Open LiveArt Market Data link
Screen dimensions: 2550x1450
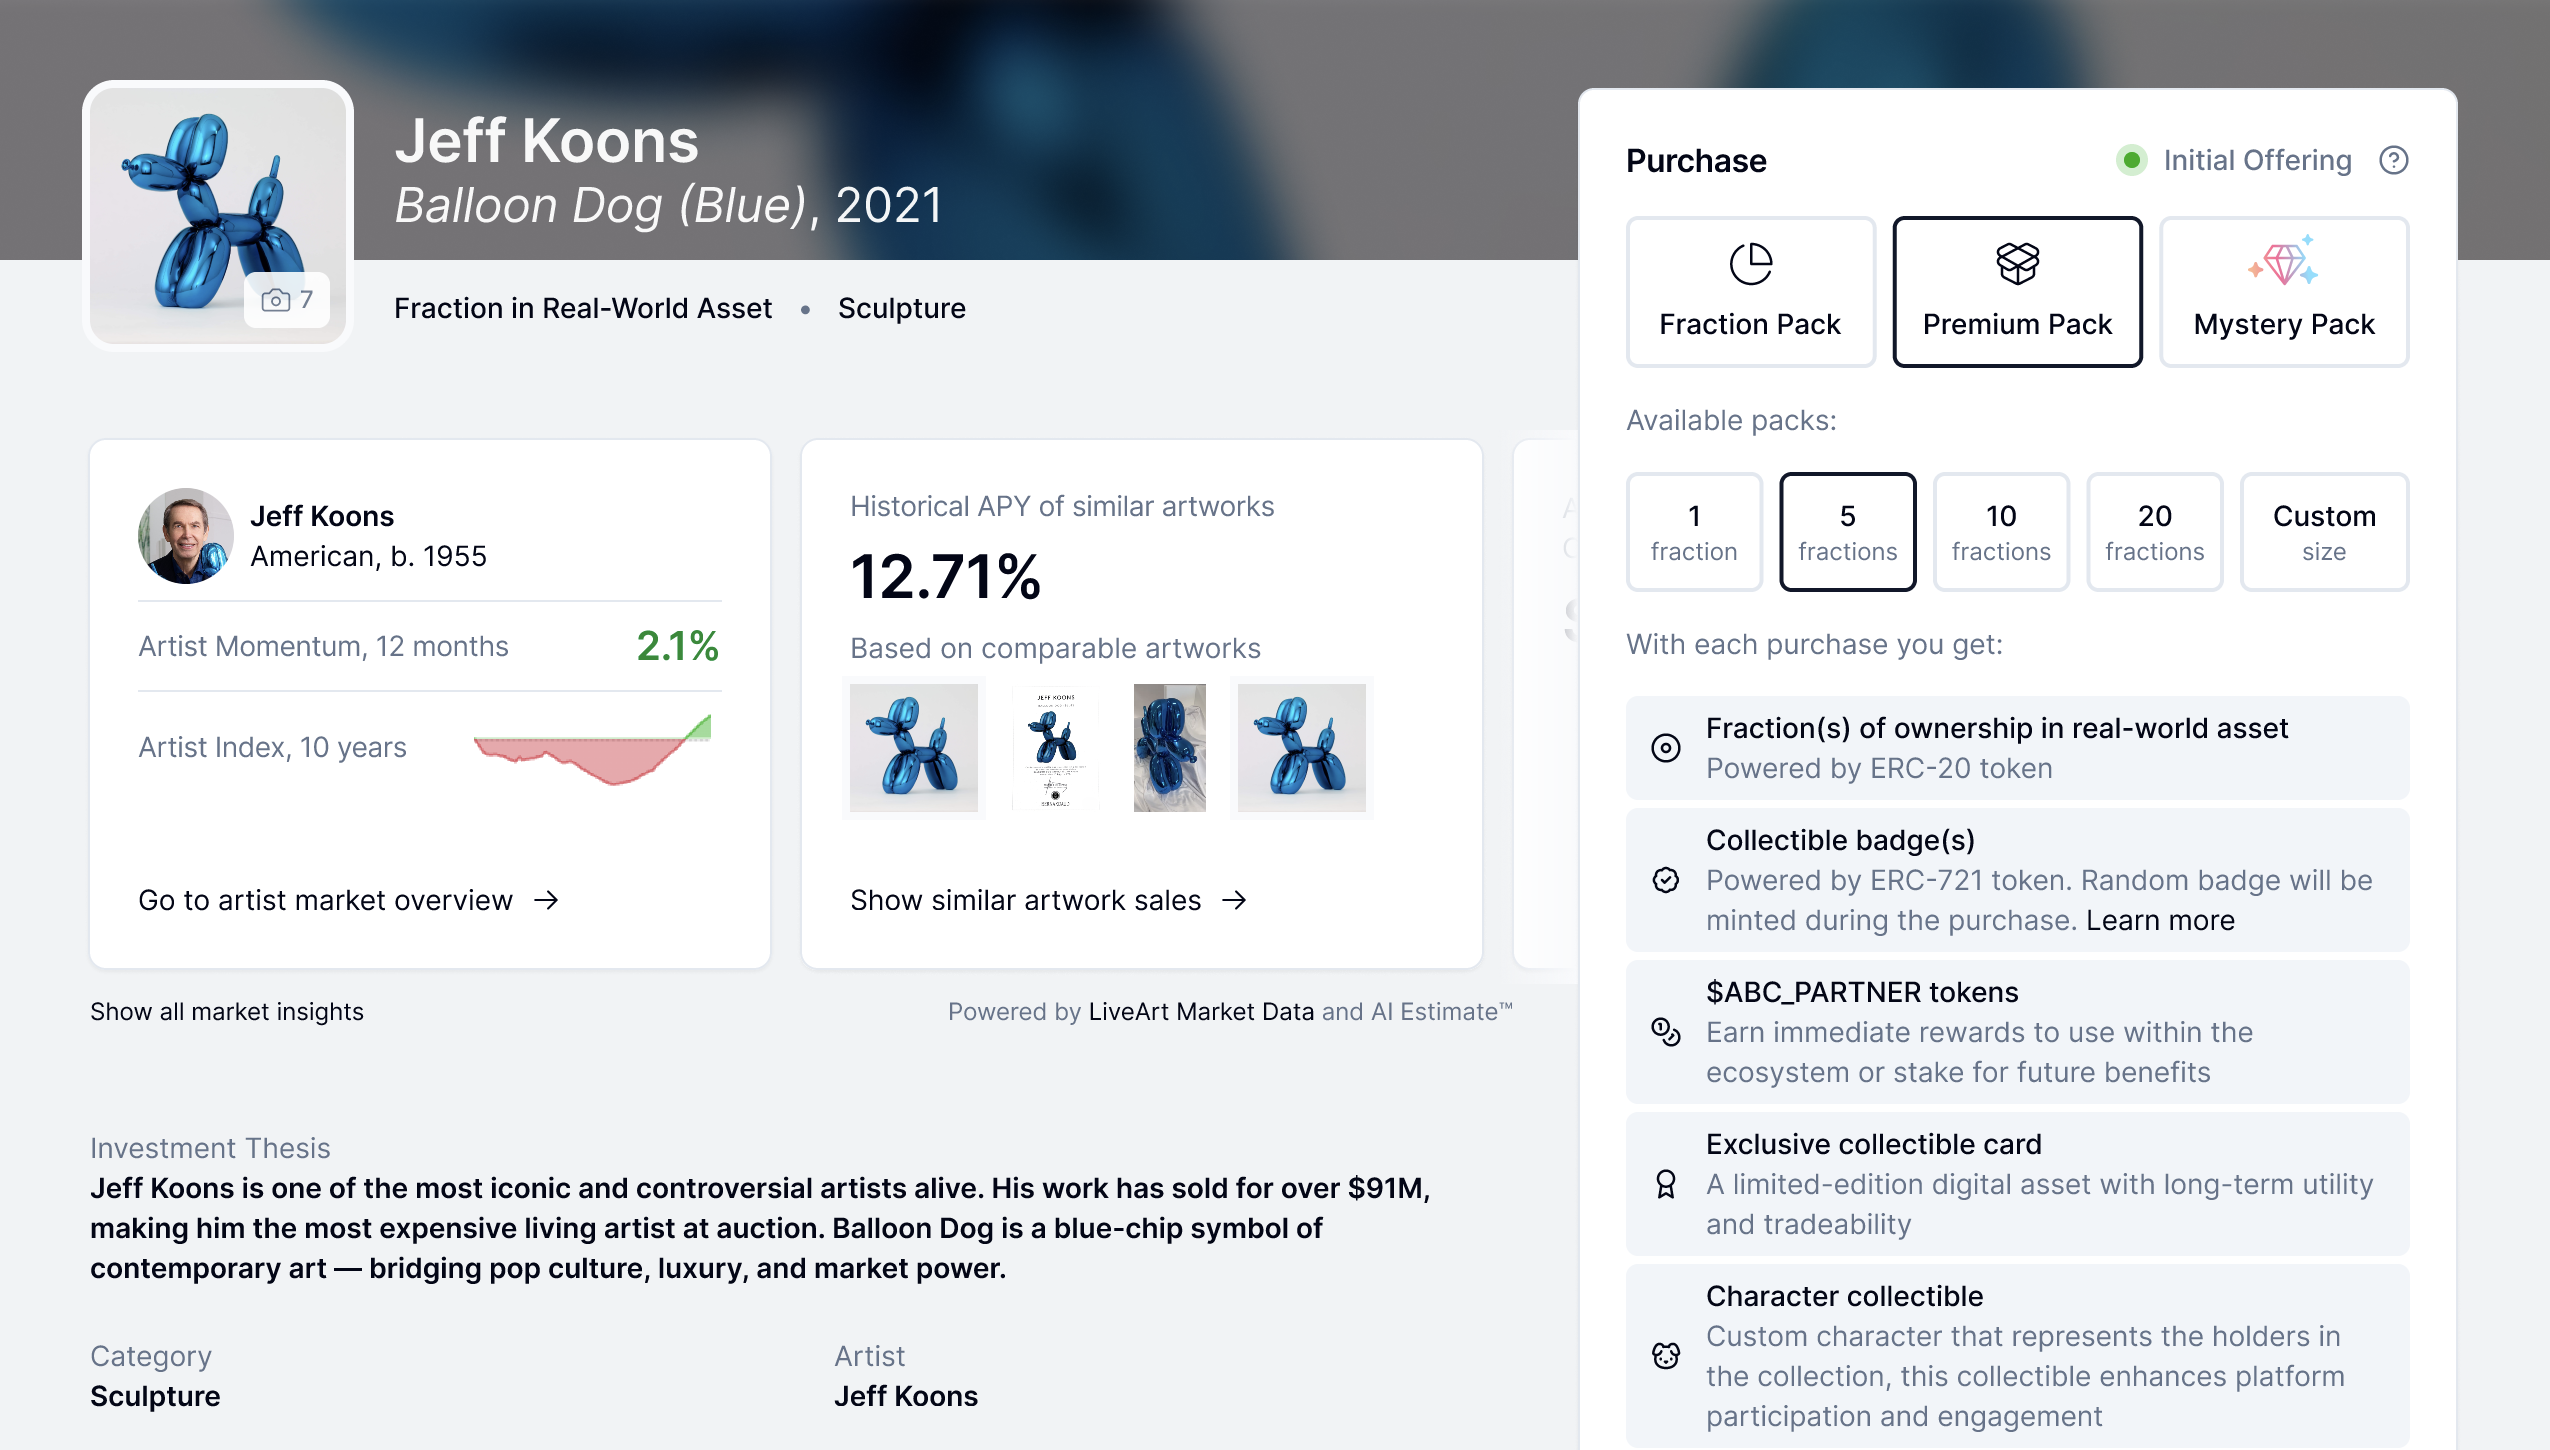pos(1201,1012)
